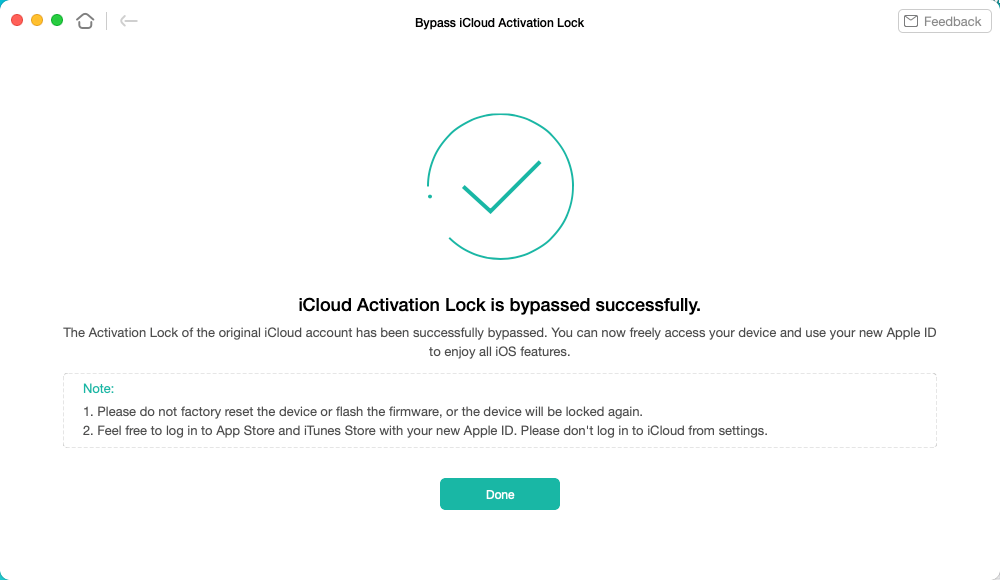Maximize the window with the green button
The image size is (1000, 580).
(x=57, y=20)
